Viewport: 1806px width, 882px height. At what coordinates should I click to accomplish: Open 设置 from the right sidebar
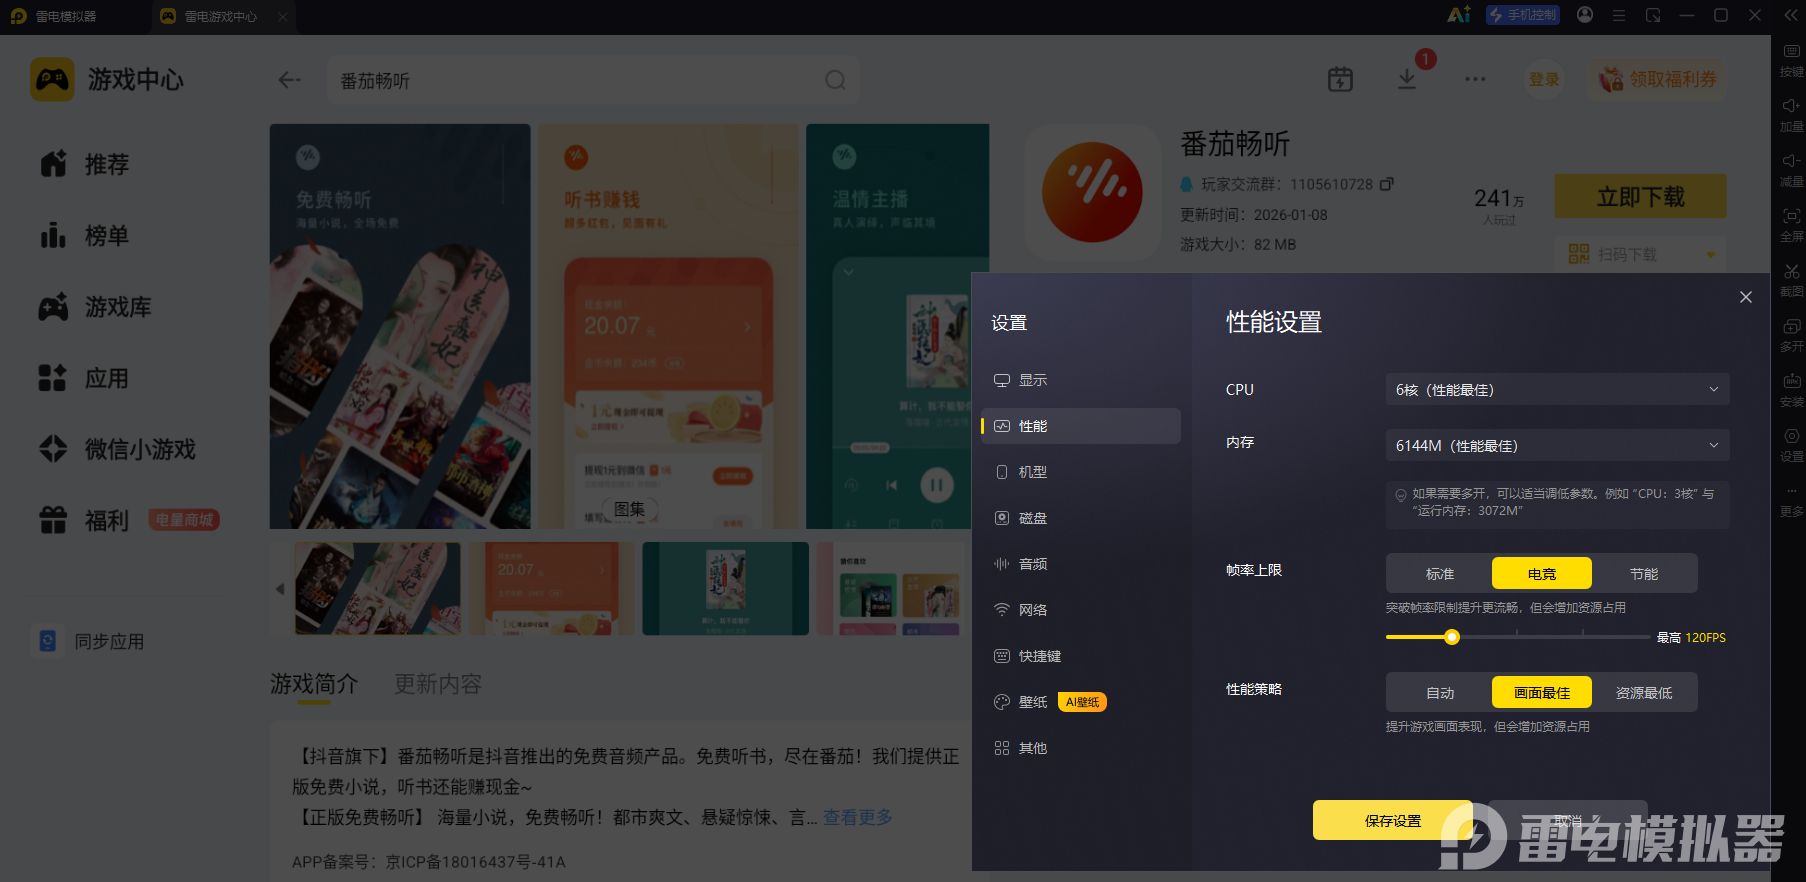click(x=1791, y=445)
